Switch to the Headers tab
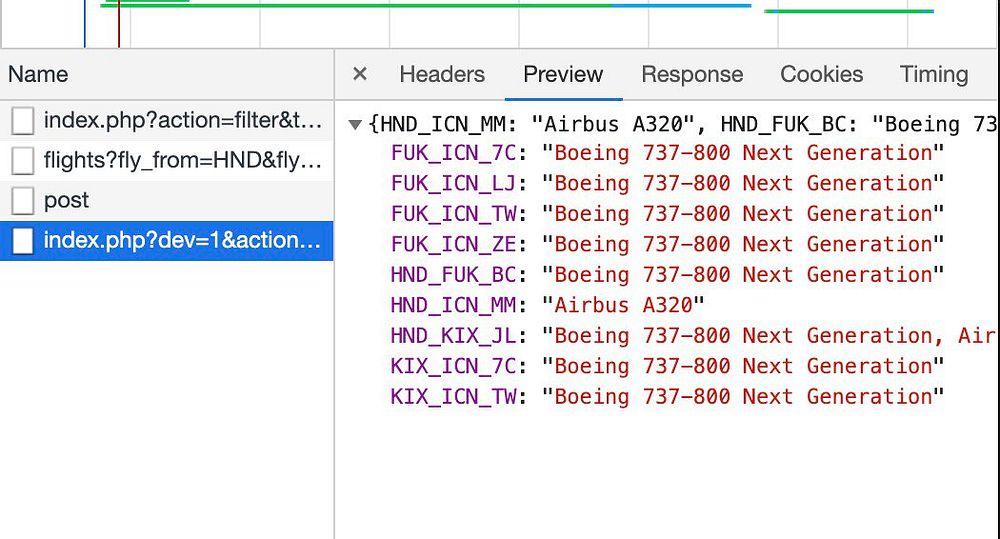The height and width of the screenshot is (539, 1000). tap(442, 74)
